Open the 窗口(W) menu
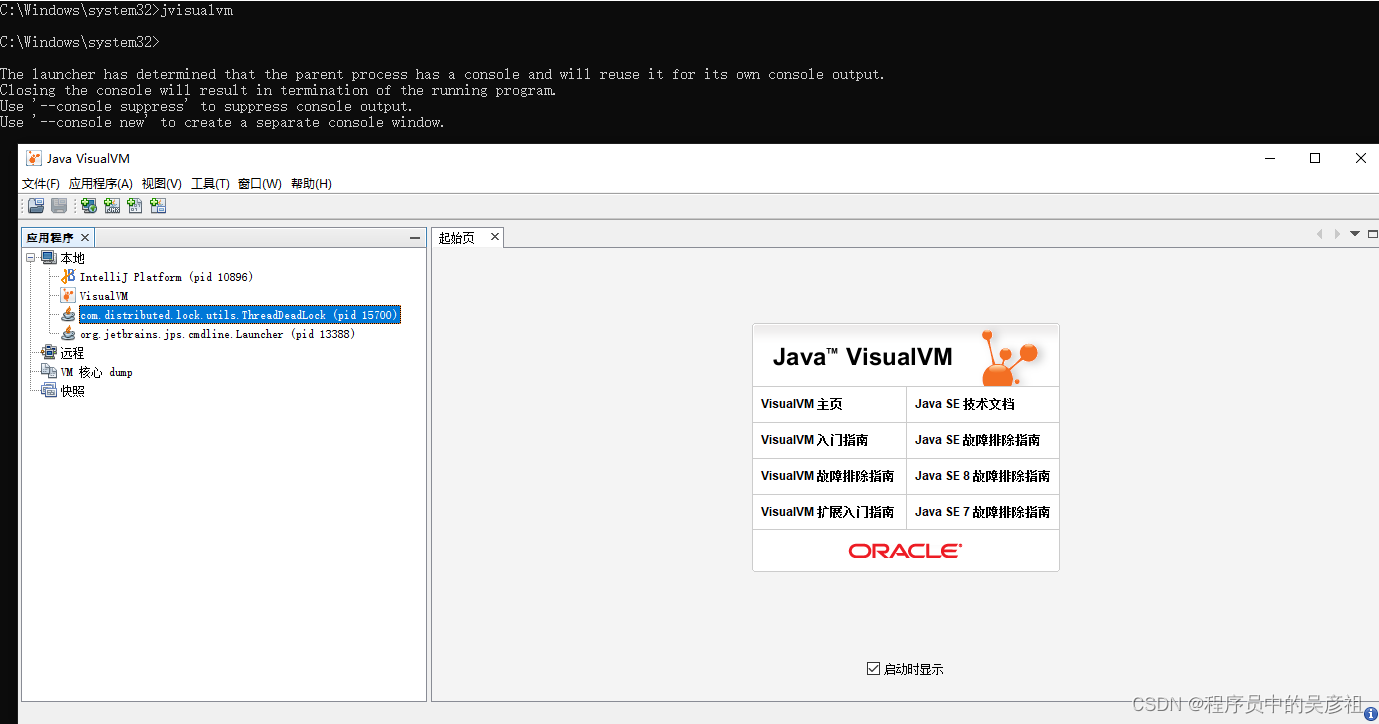 click(260, 183)
